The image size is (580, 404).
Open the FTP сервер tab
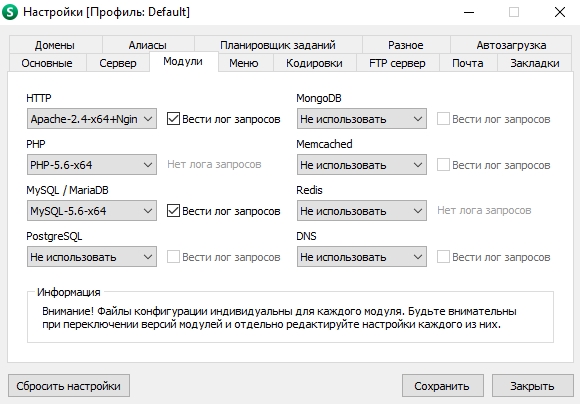pyautogui.click(x=398, y=63)
